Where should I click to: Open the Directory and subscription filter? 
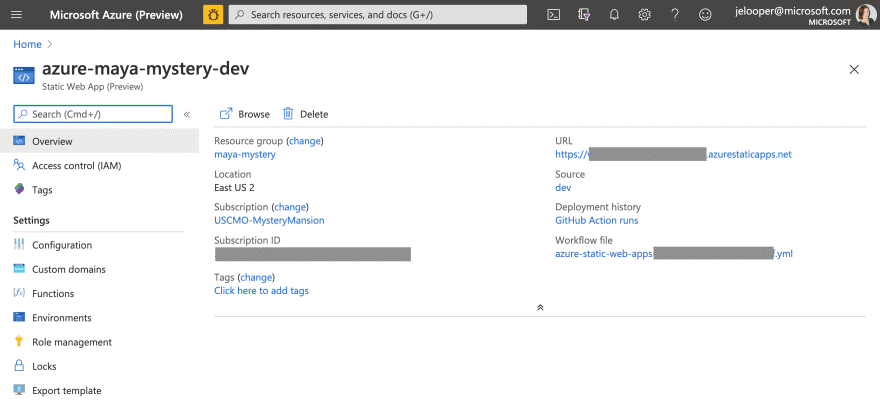tap(584, 14)
